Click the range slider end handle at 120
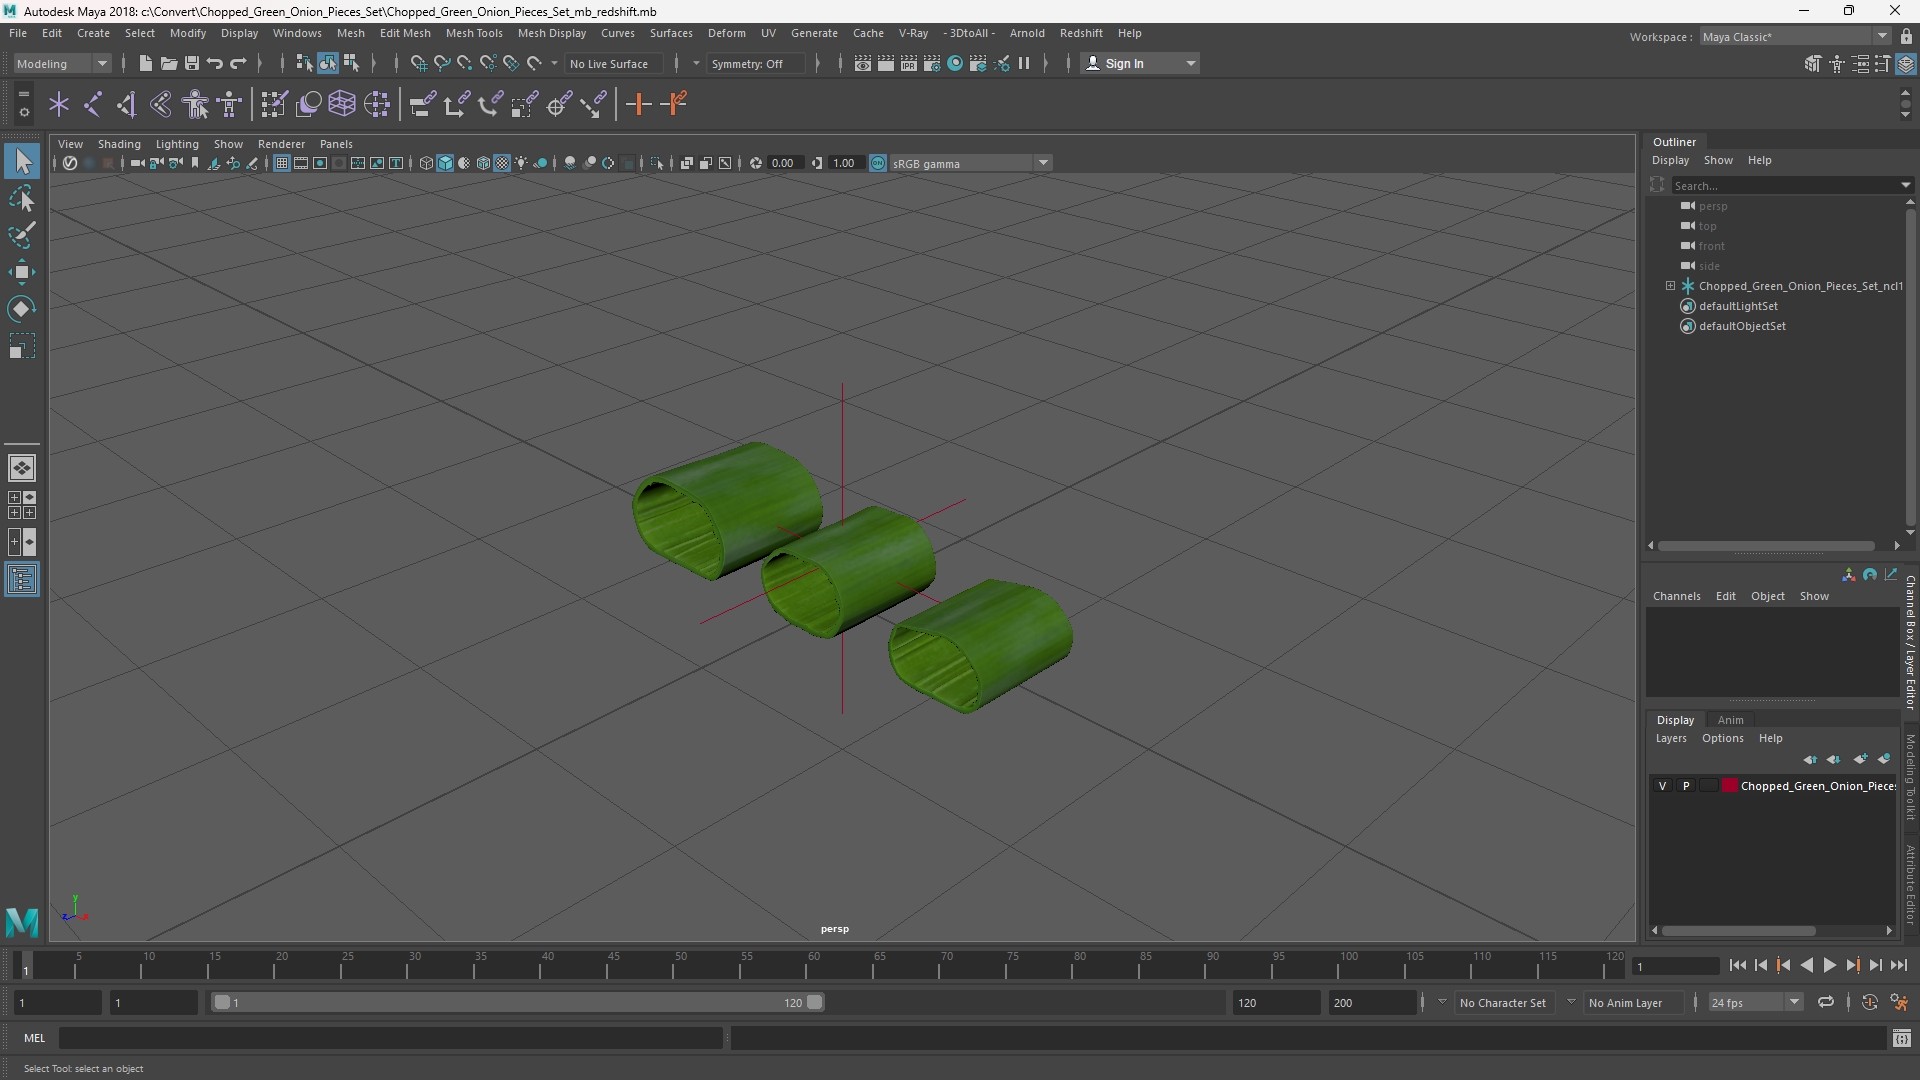This screenshot has height=1080, width=1920. tap(815, 1002)
